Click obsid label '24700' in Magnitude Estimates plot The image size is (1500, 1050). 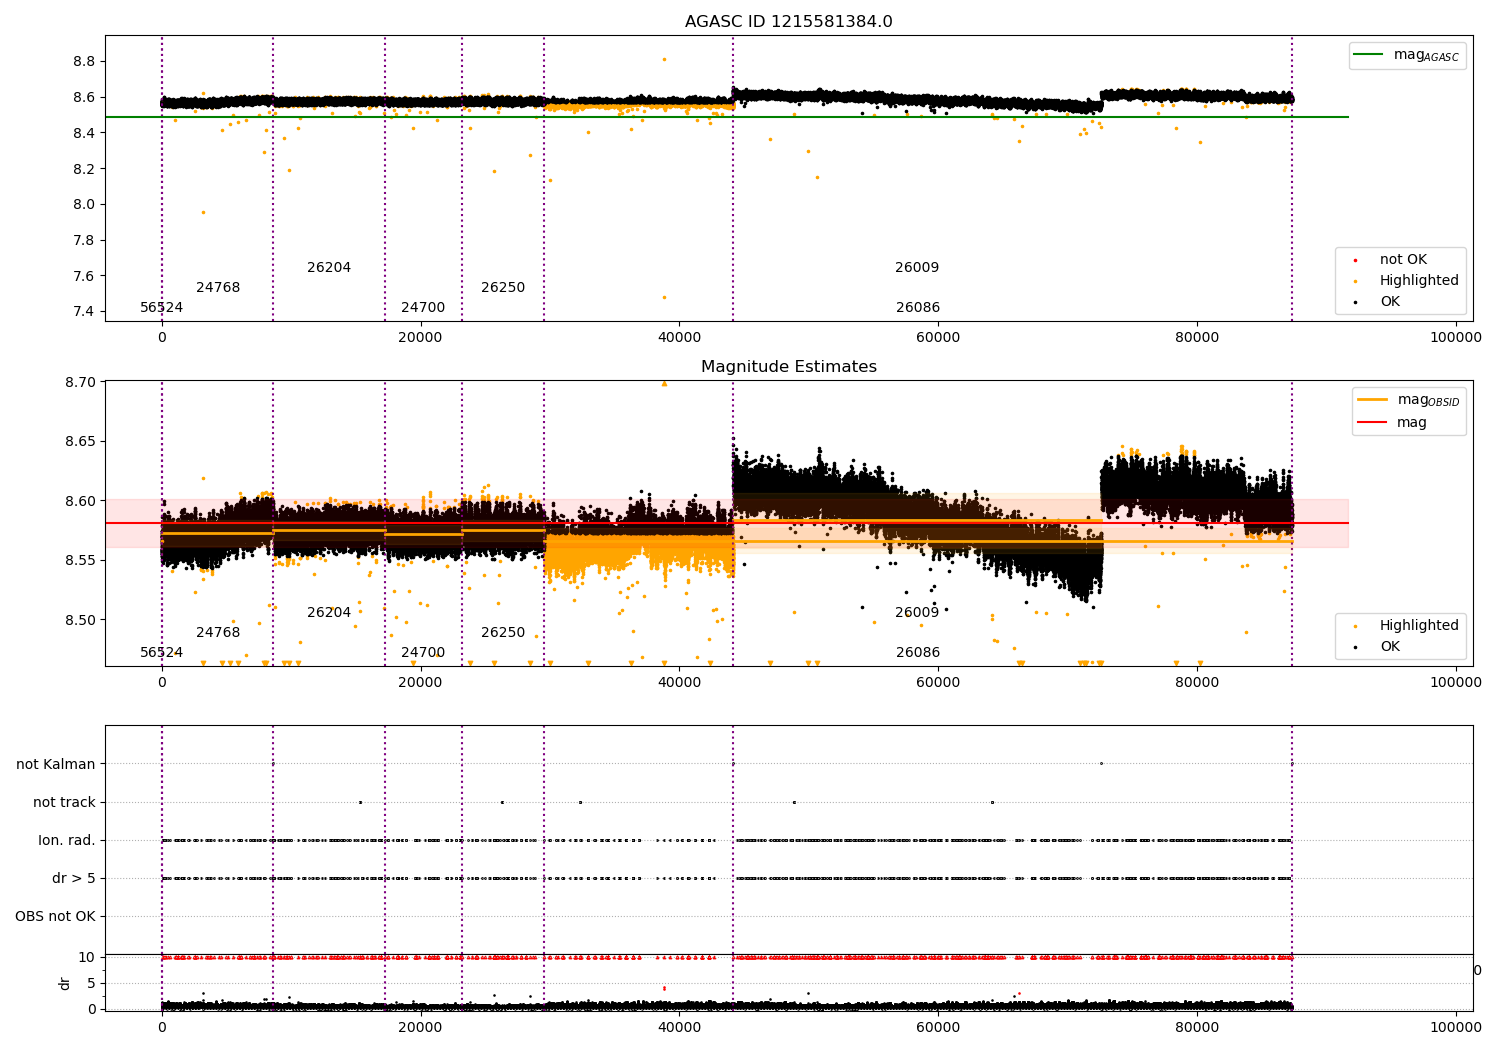423,653
